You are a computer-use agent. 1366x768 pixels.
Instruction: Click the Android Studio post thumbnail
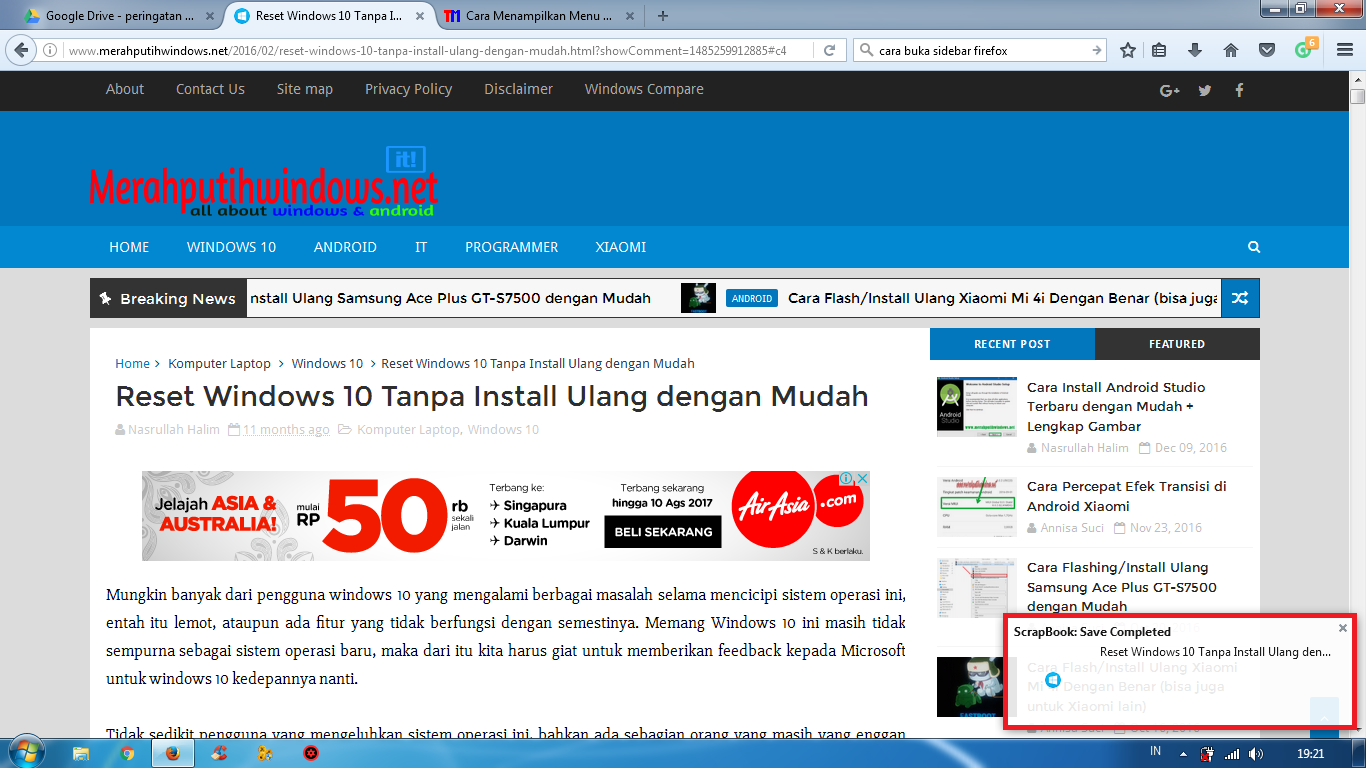(x=976, y=407)
